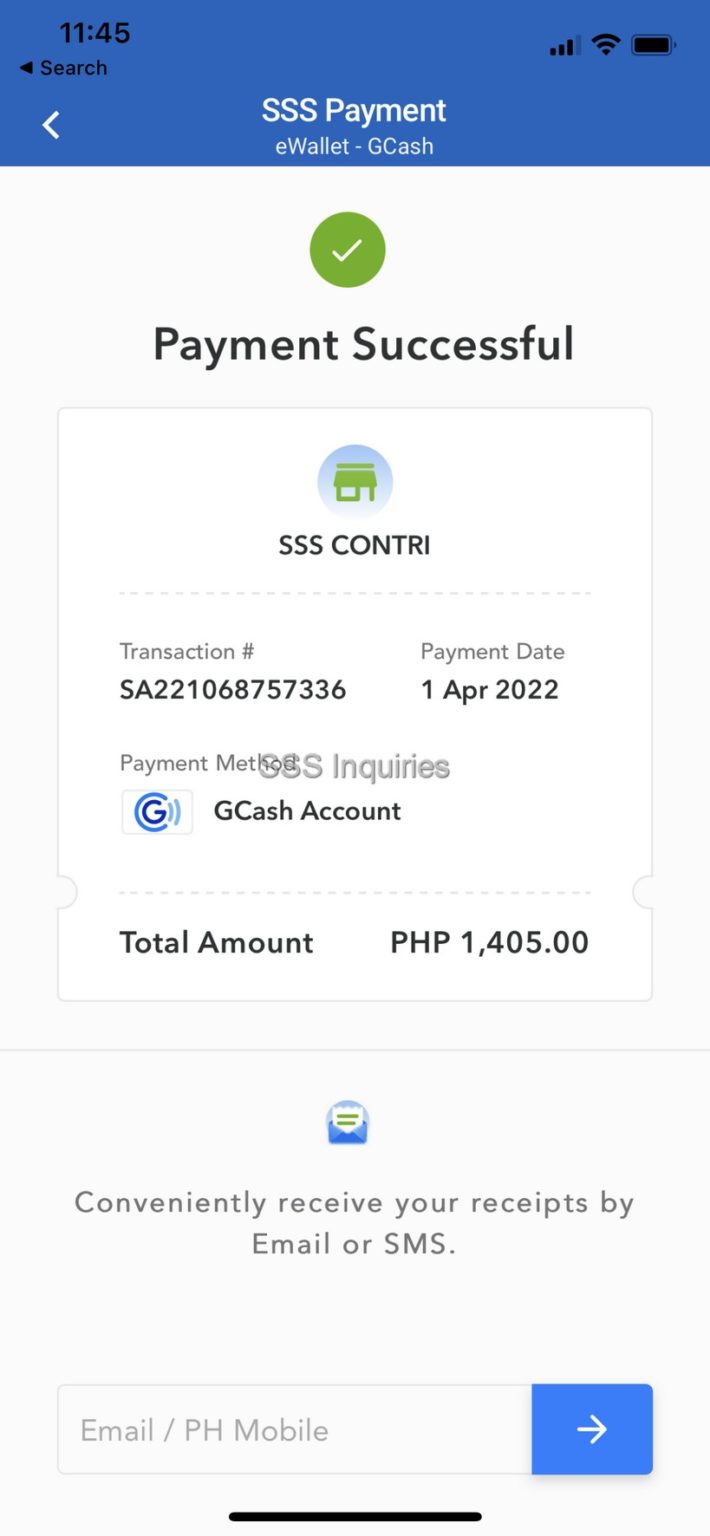This screenshot has height=1536, width=710.
Task: Tap the green checkmark success icon
Action: click(347, 249)
